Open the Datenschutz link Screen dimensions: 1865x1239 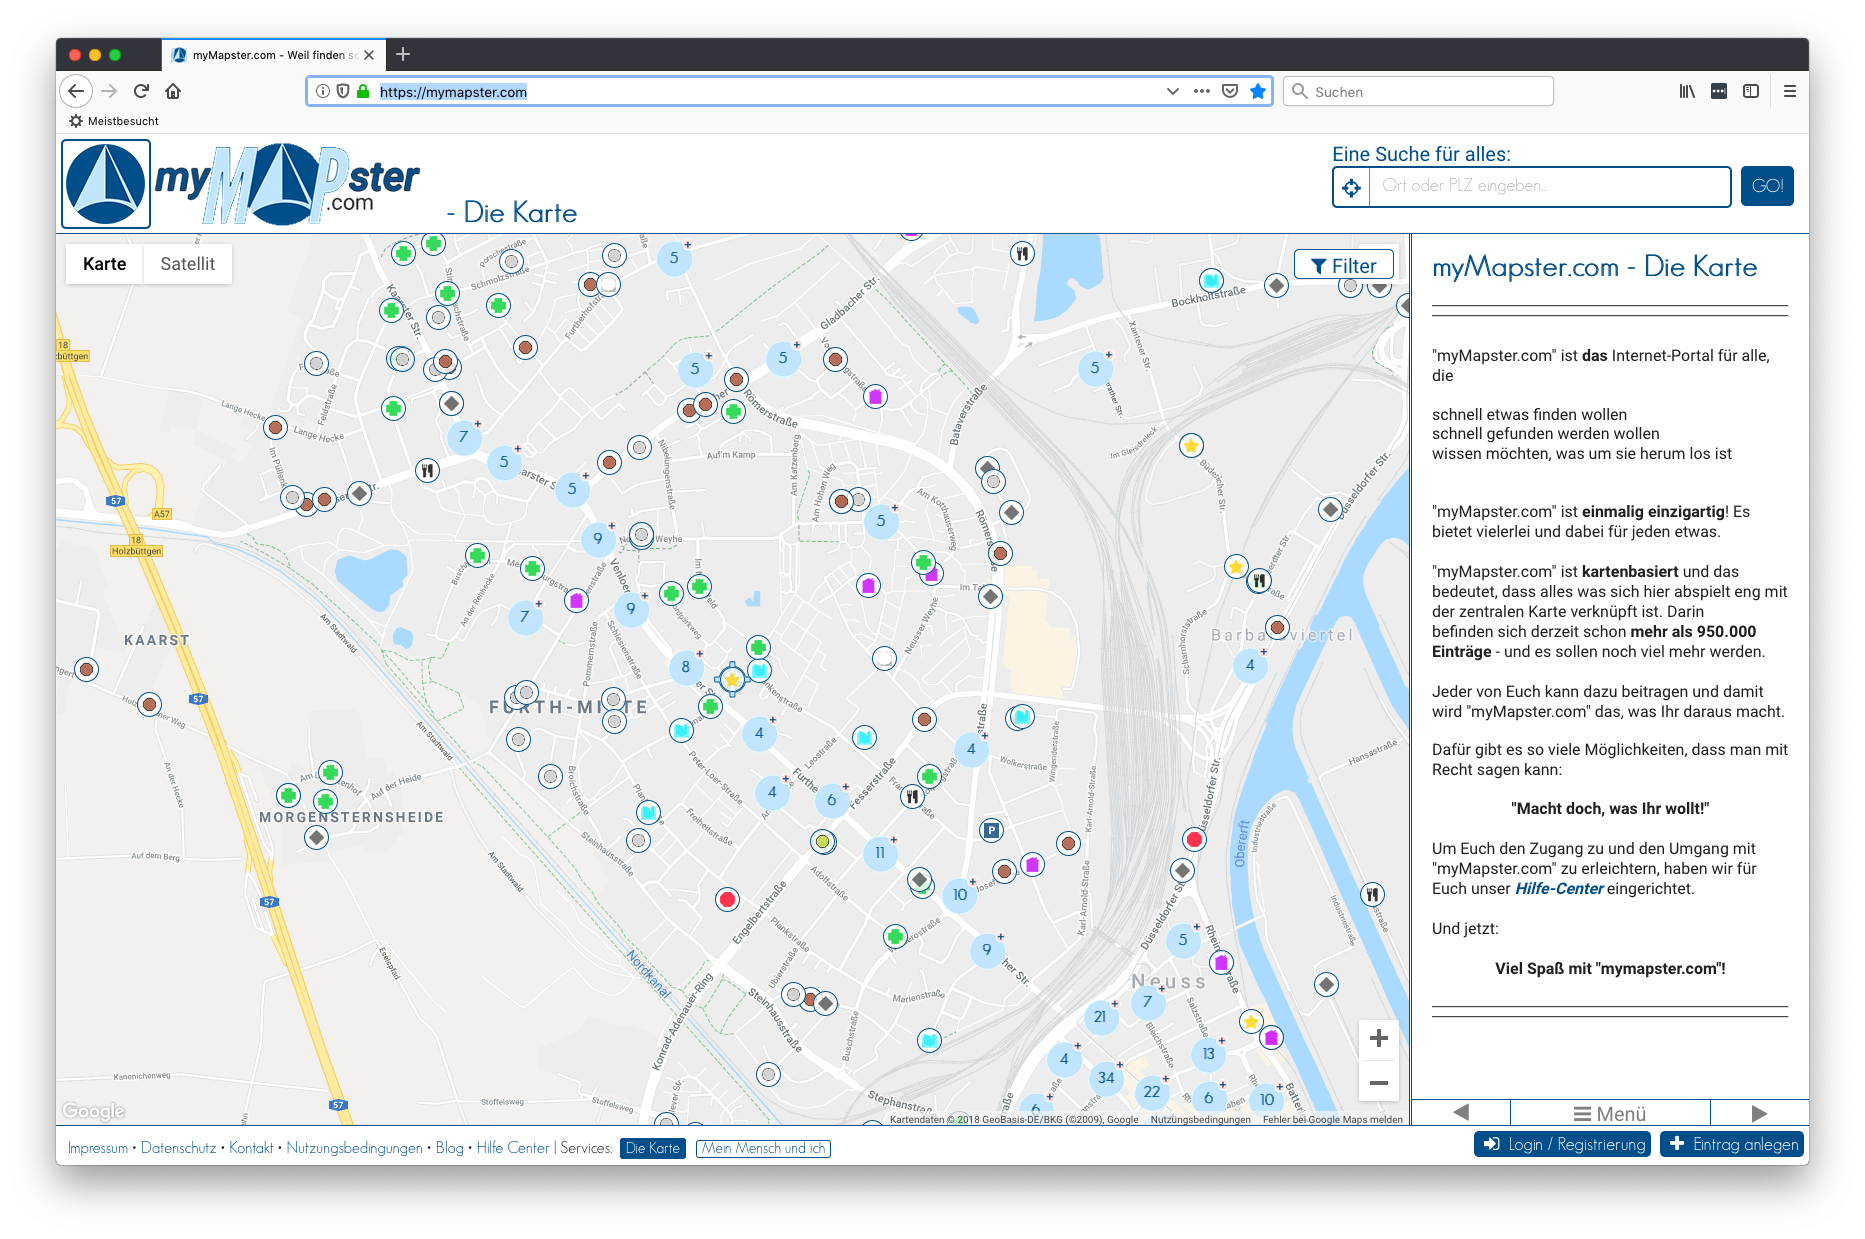(178, 1148)
